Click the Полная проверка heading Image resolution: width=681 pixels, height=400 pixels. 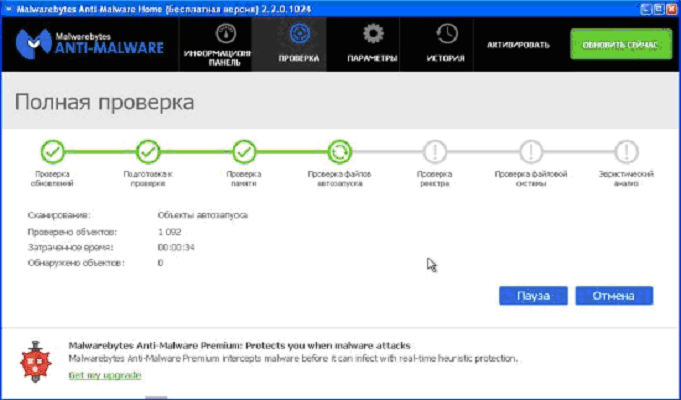pyautogui.click(x=104, y=102)
